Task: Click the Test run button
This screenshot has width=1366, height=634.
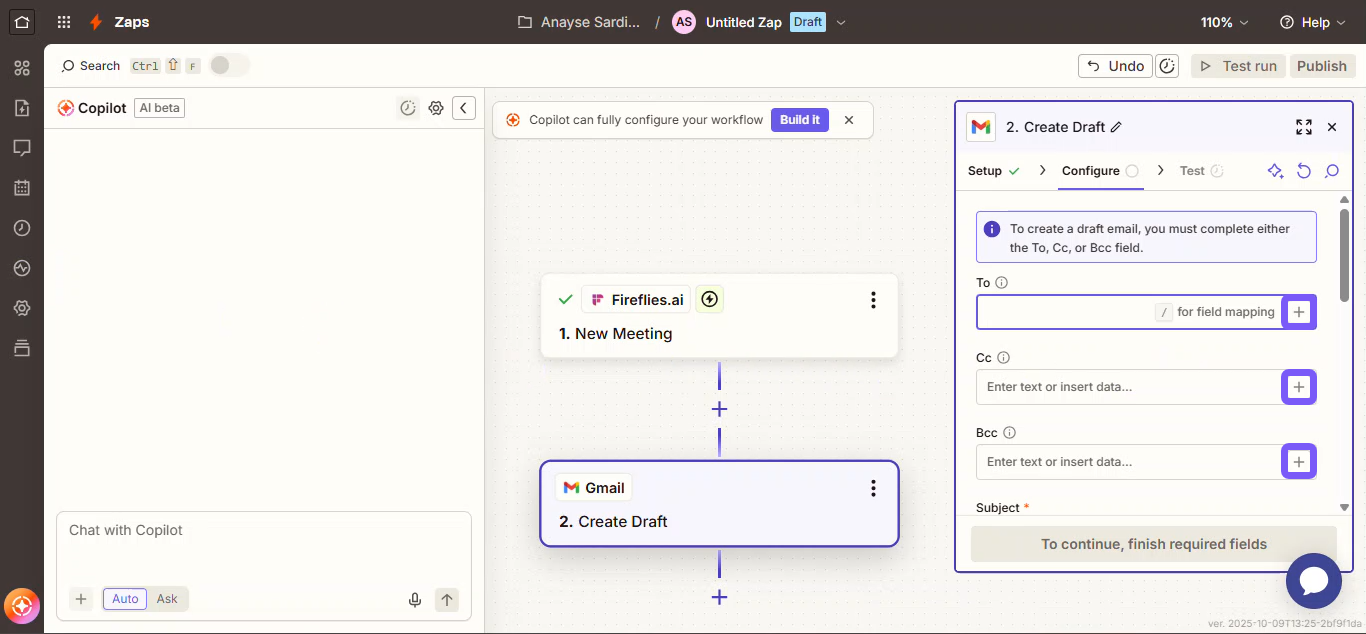Action: (1238, 66)
